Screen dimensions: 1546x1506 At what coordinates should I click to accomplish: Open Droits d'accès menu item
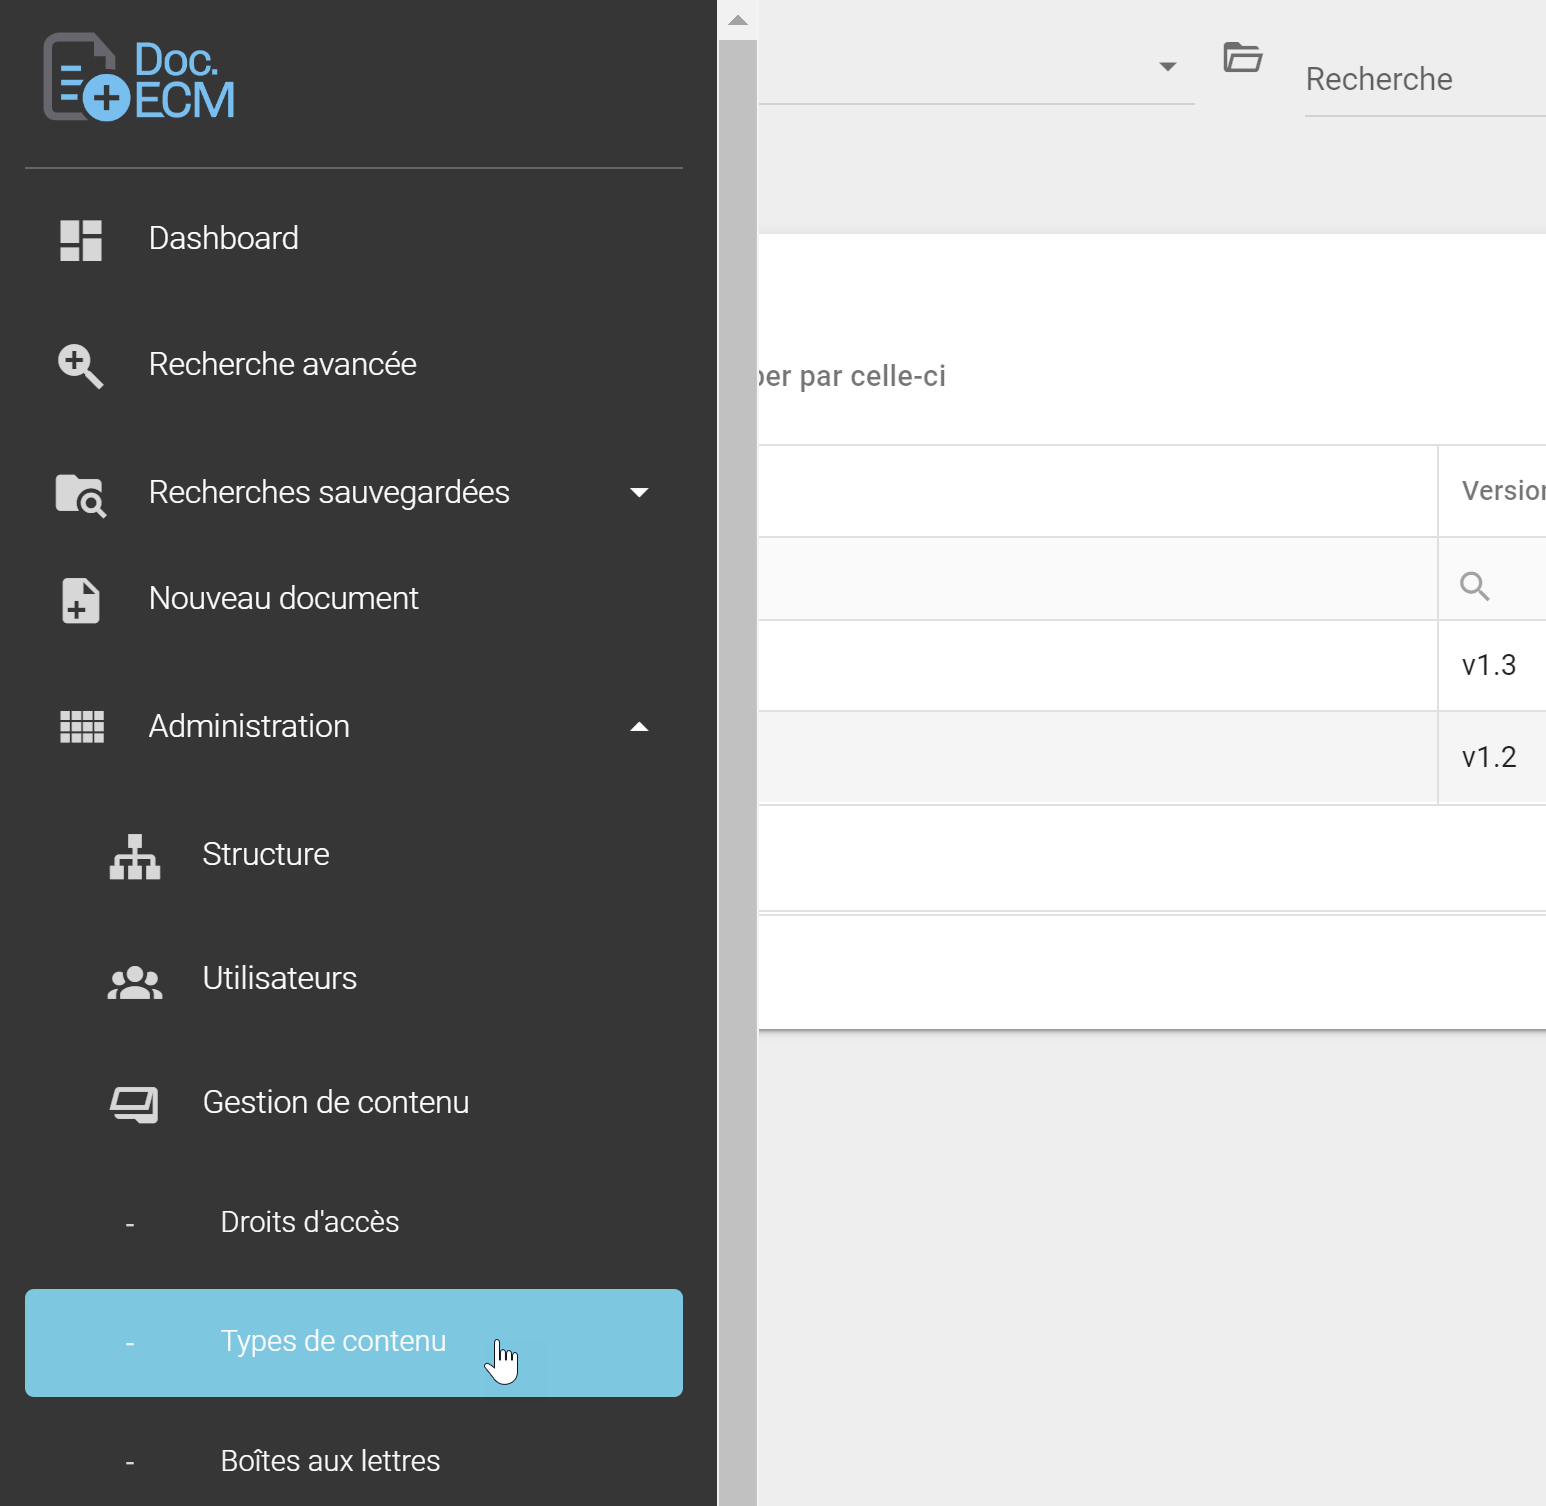[x=310, y=1222]
